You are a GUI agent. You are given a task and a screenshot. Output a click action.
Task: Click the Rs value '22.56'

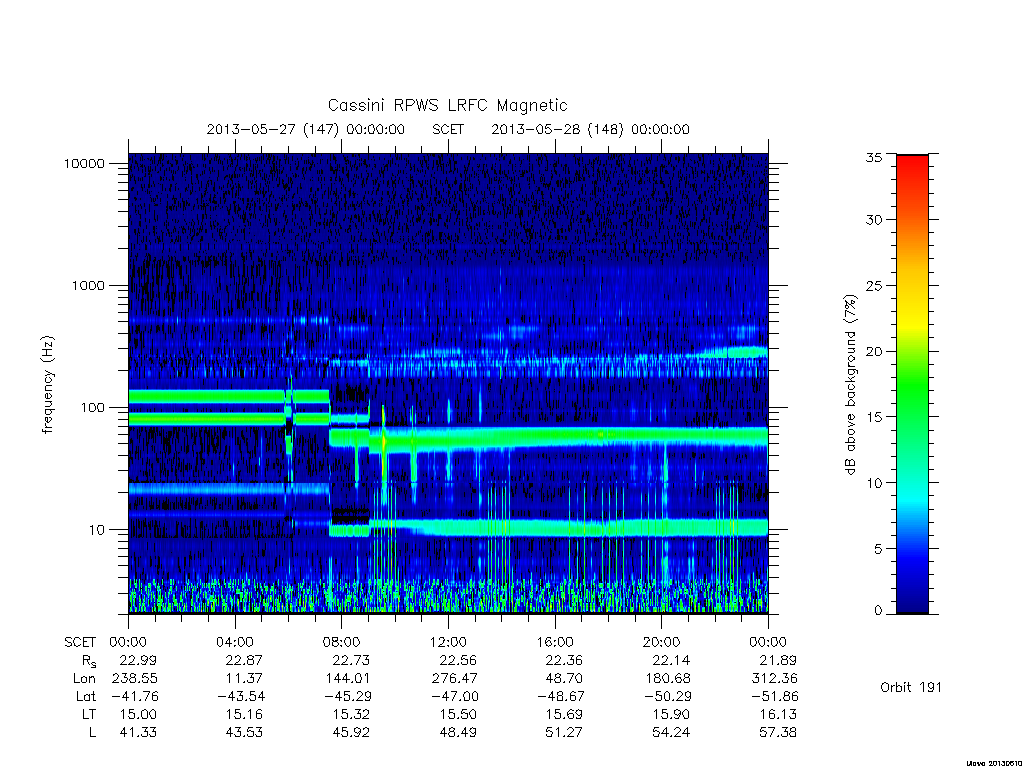458,660
